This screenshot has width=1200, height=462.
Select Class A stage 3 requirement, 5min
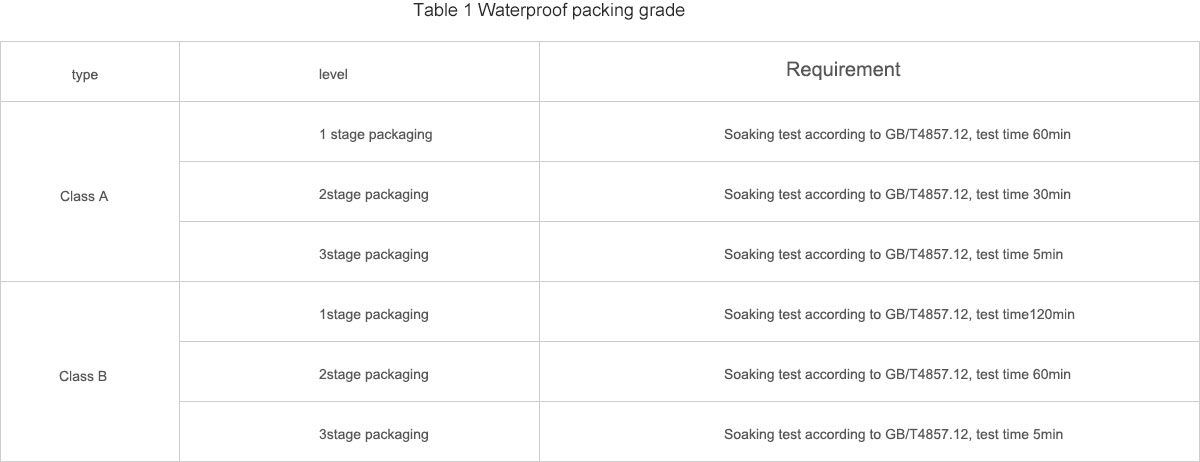point(893,255)
